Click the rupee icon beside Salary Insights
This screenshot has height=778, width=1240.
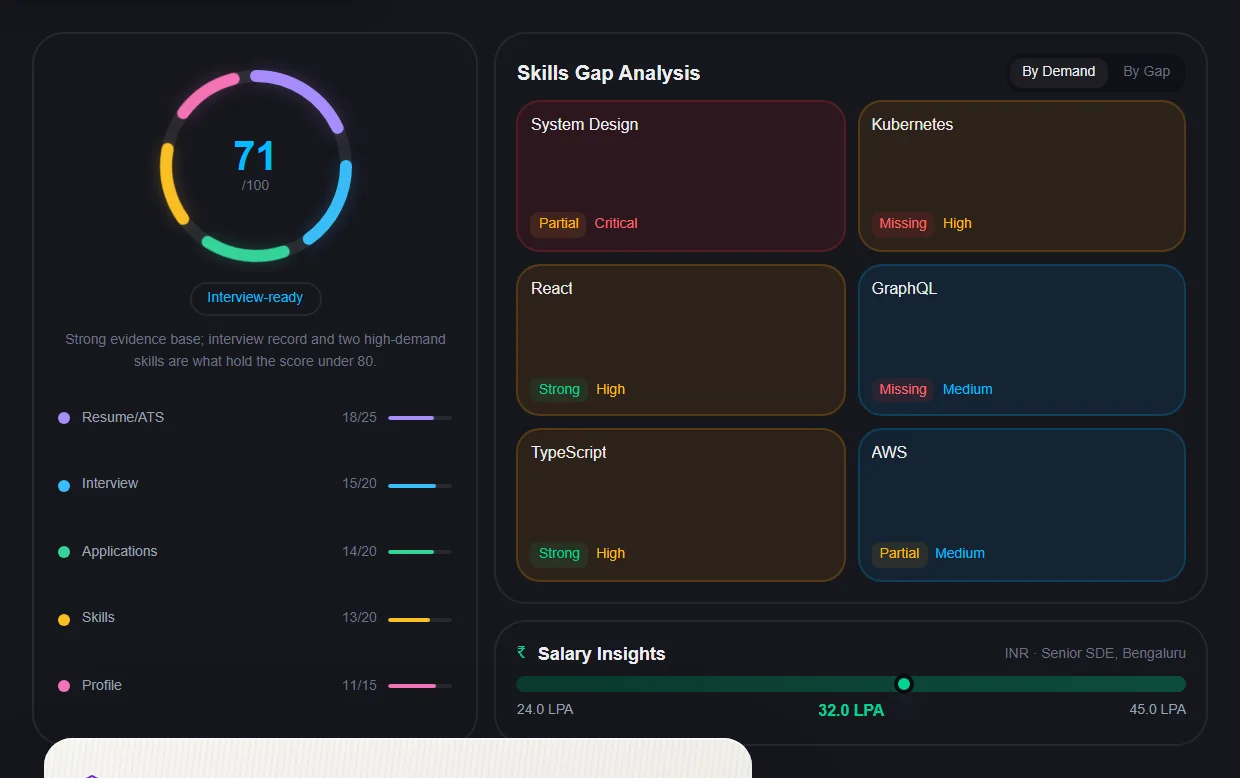[x=521, y=652]
